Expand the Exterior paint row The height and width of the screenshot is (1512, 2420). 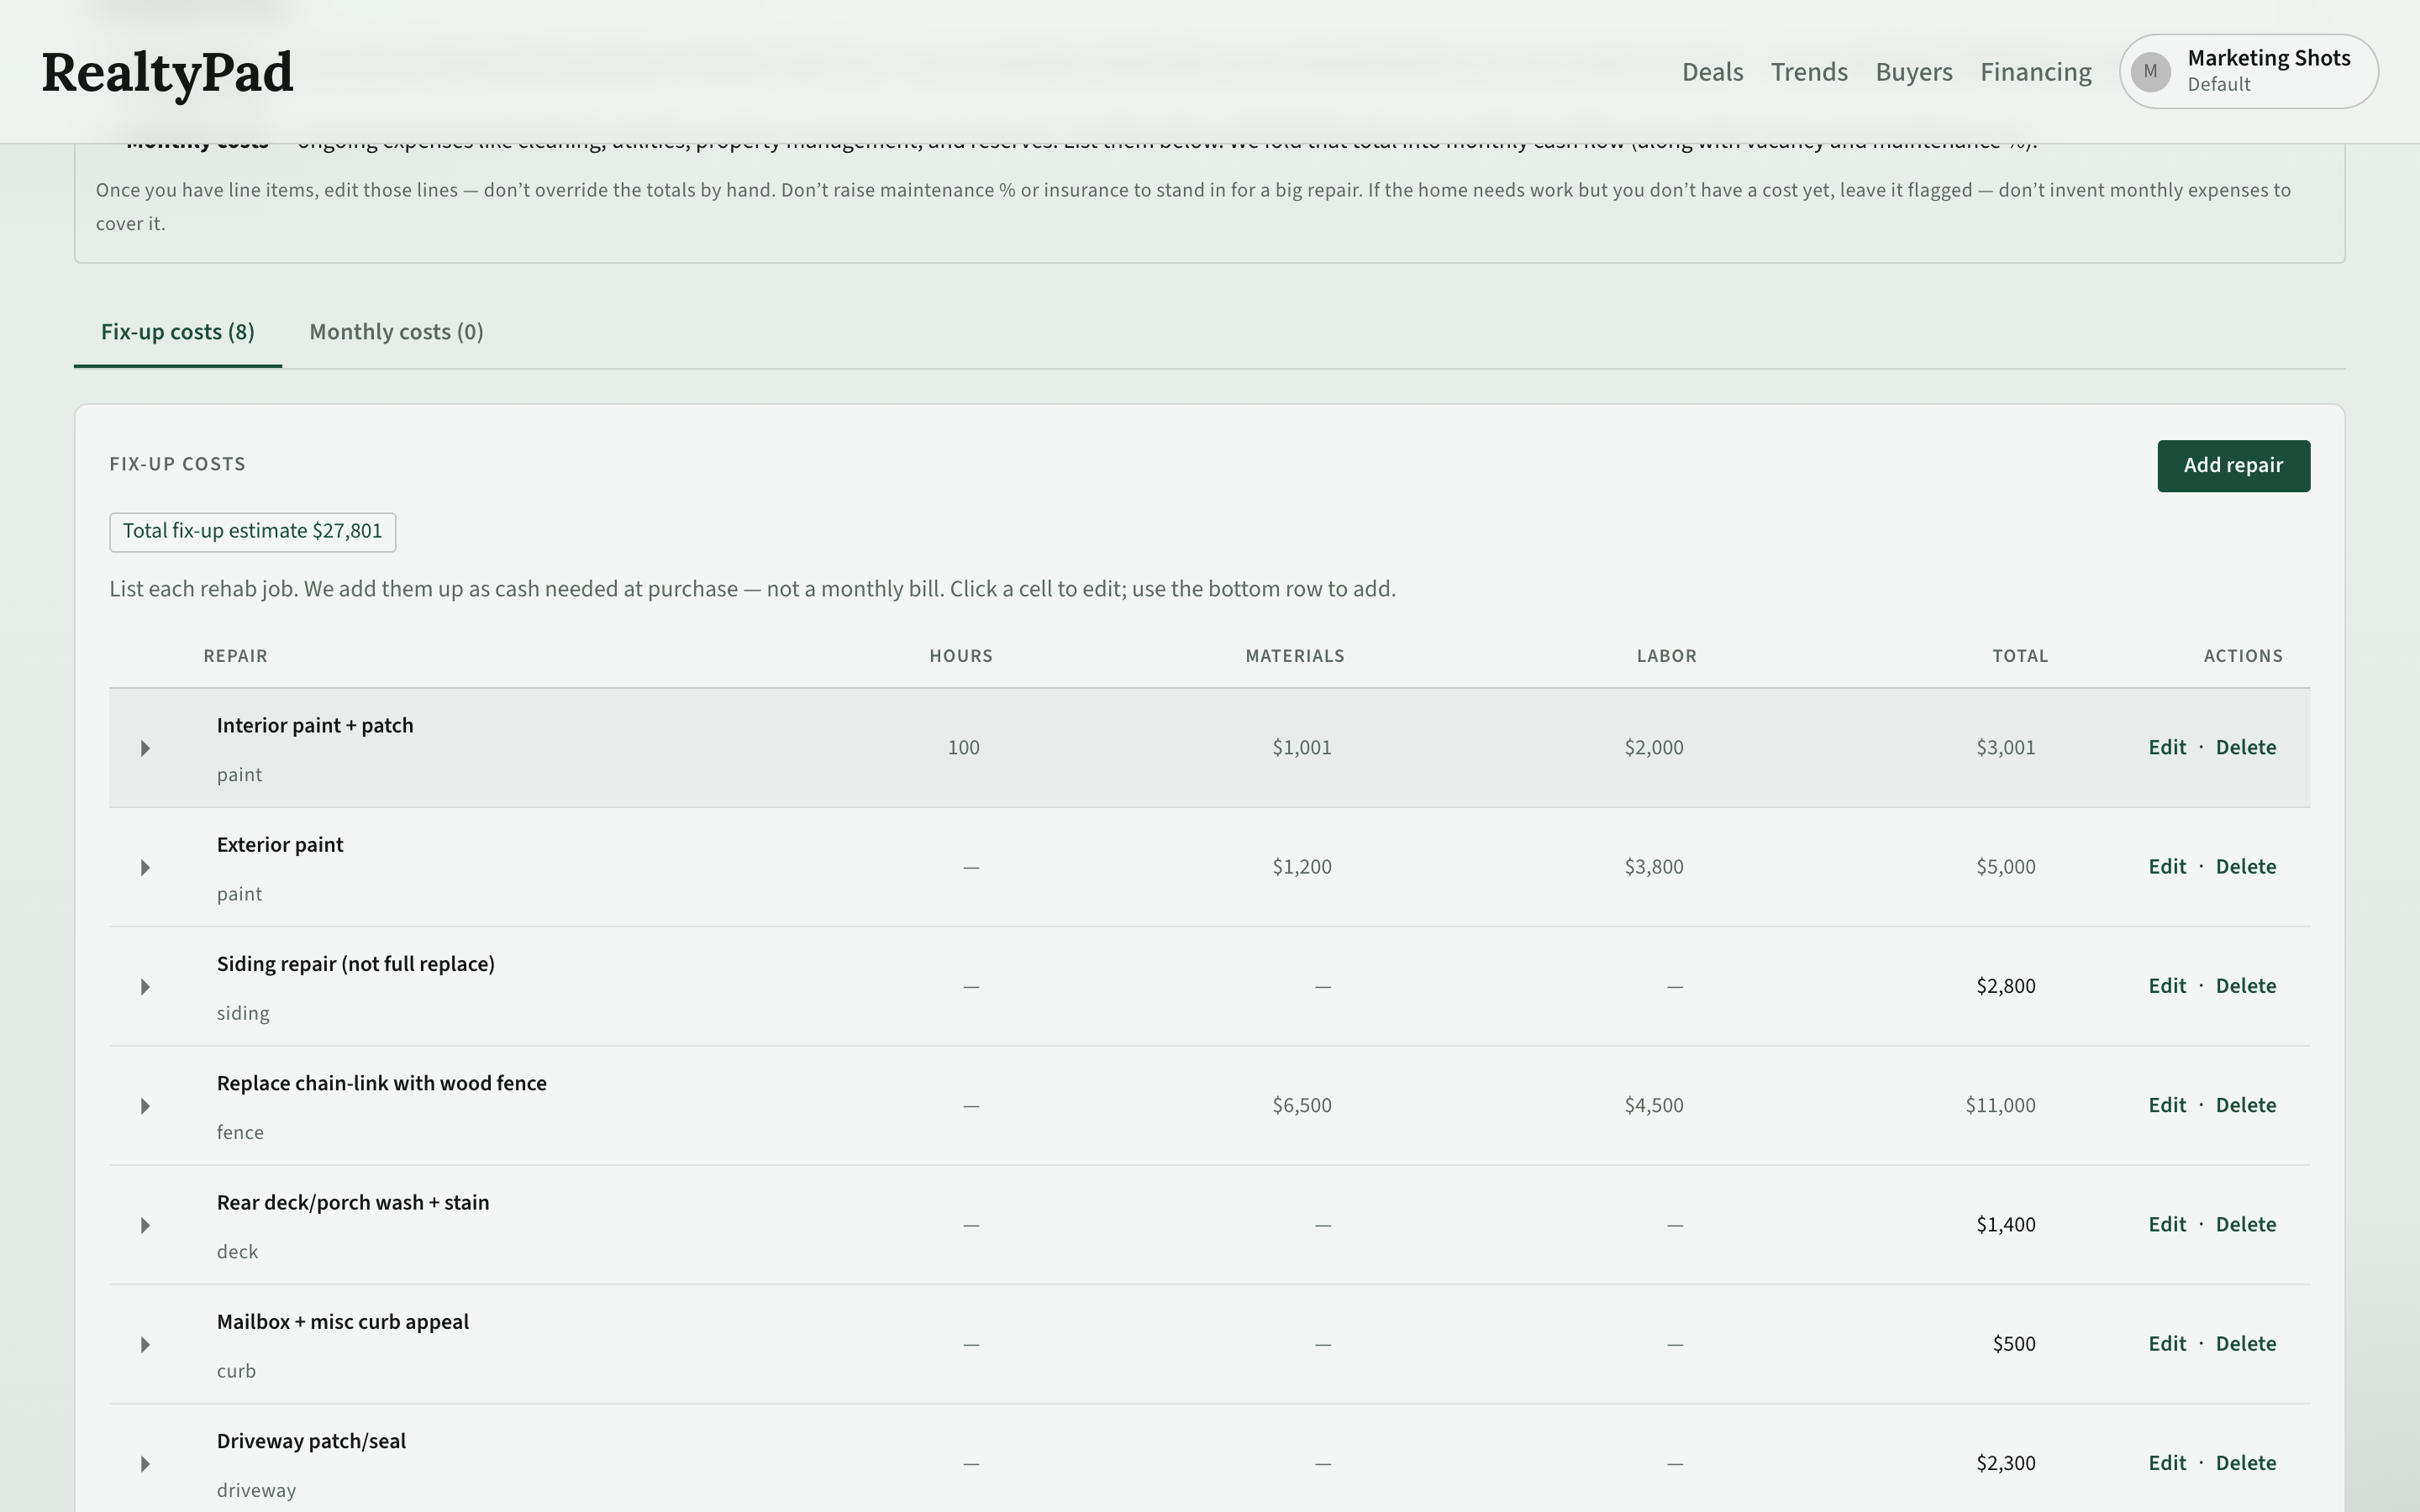click(x=145, y=867)
